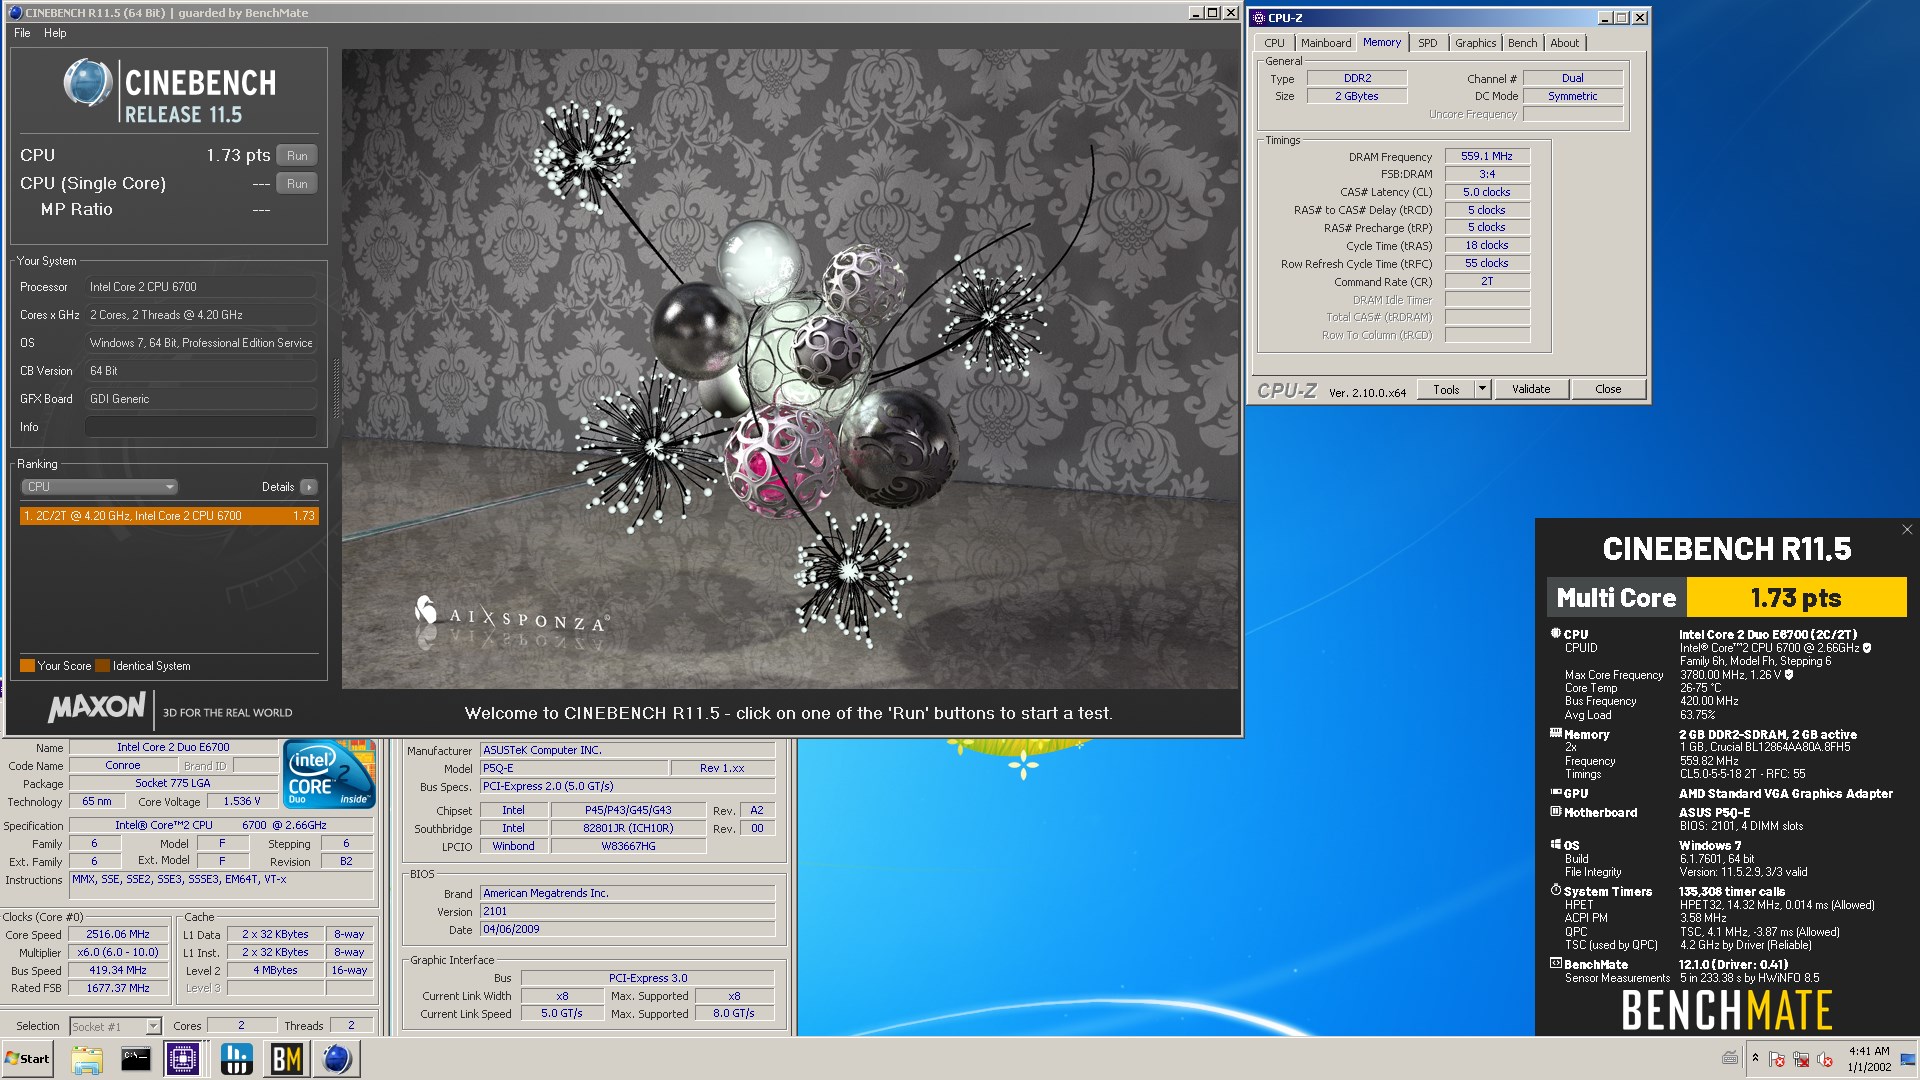Image resolution: width=1920 pixels, height=1080 pixels.
Task: Open the File menu in Cinebench
Action: click(22, 33)
